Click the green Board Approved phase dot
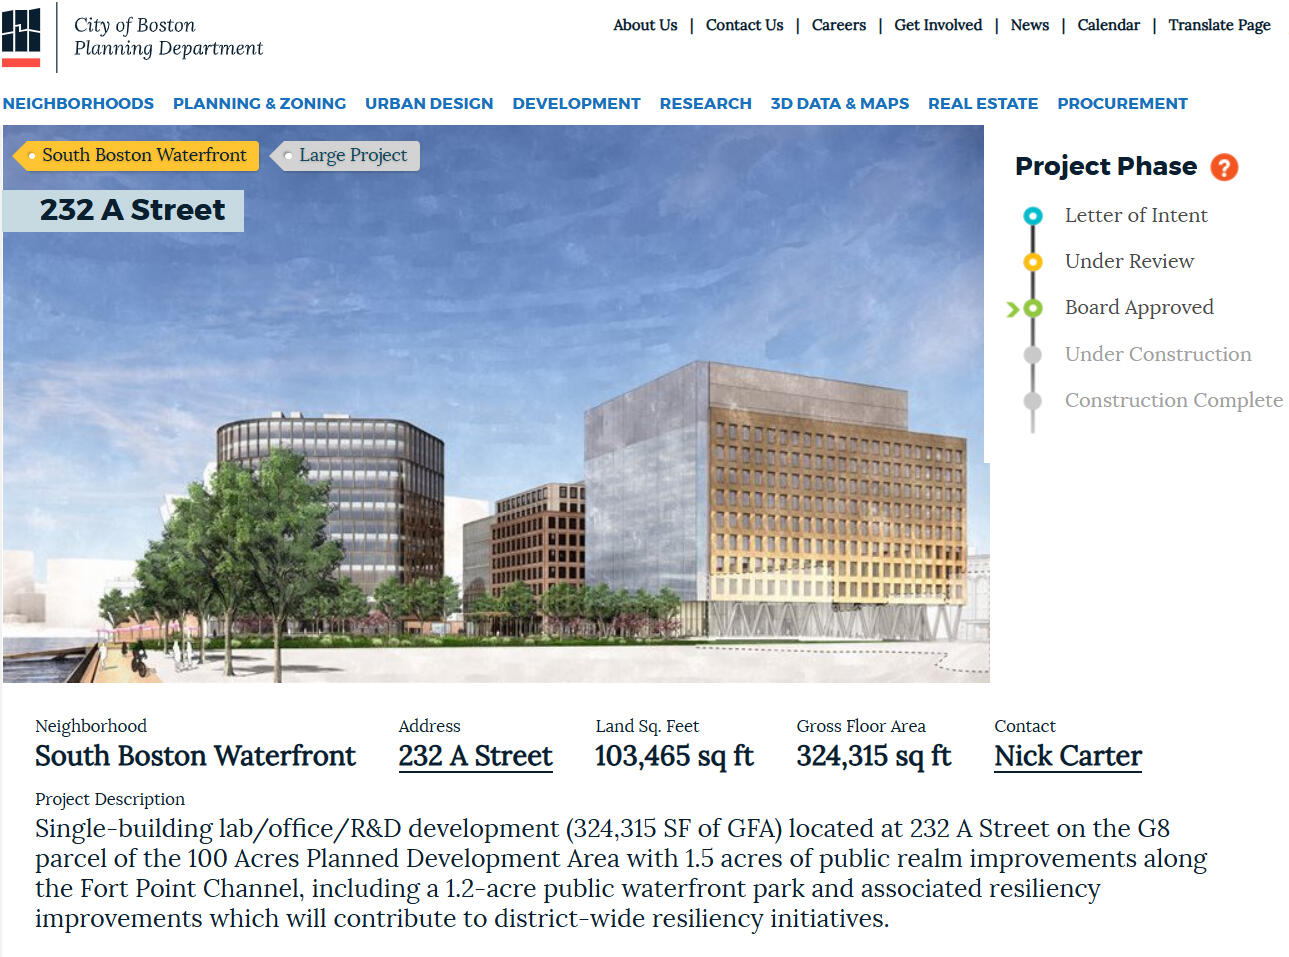Screen dimensions: 1289x957 [x=1033, y=309]
